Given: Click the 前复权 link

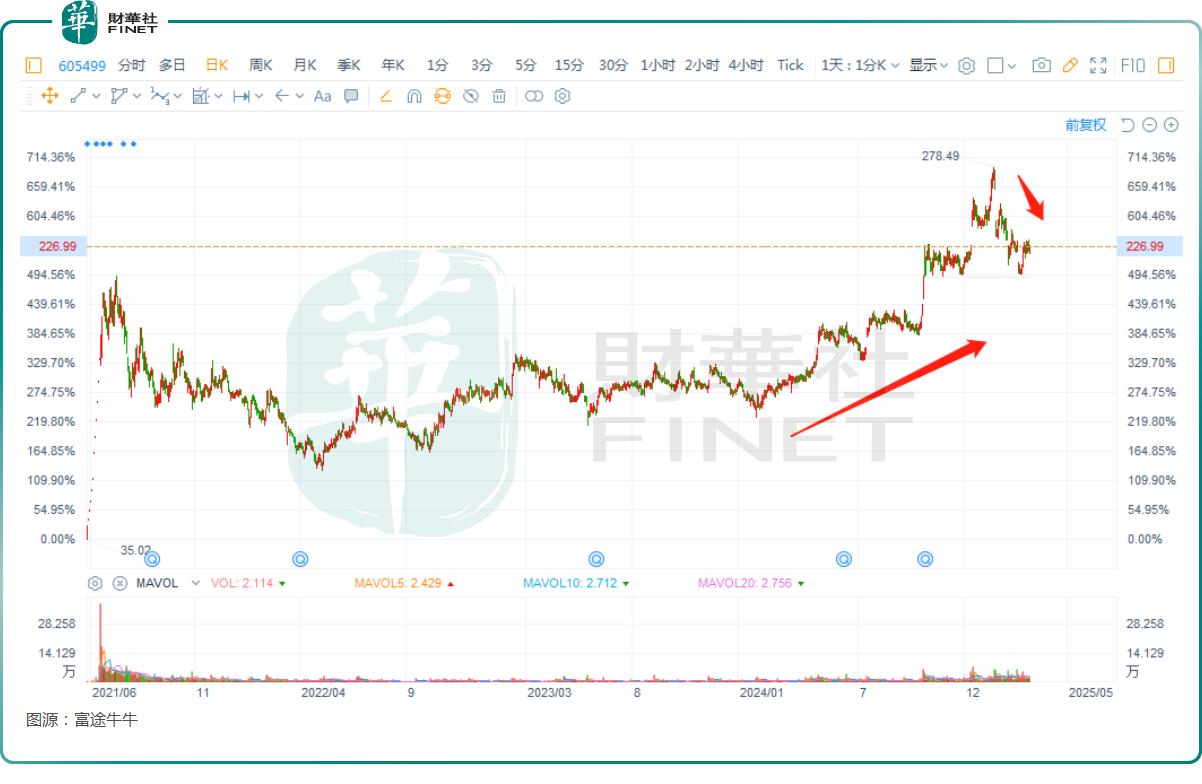Looking at the screenshot, I should [x=1086, y=125].
